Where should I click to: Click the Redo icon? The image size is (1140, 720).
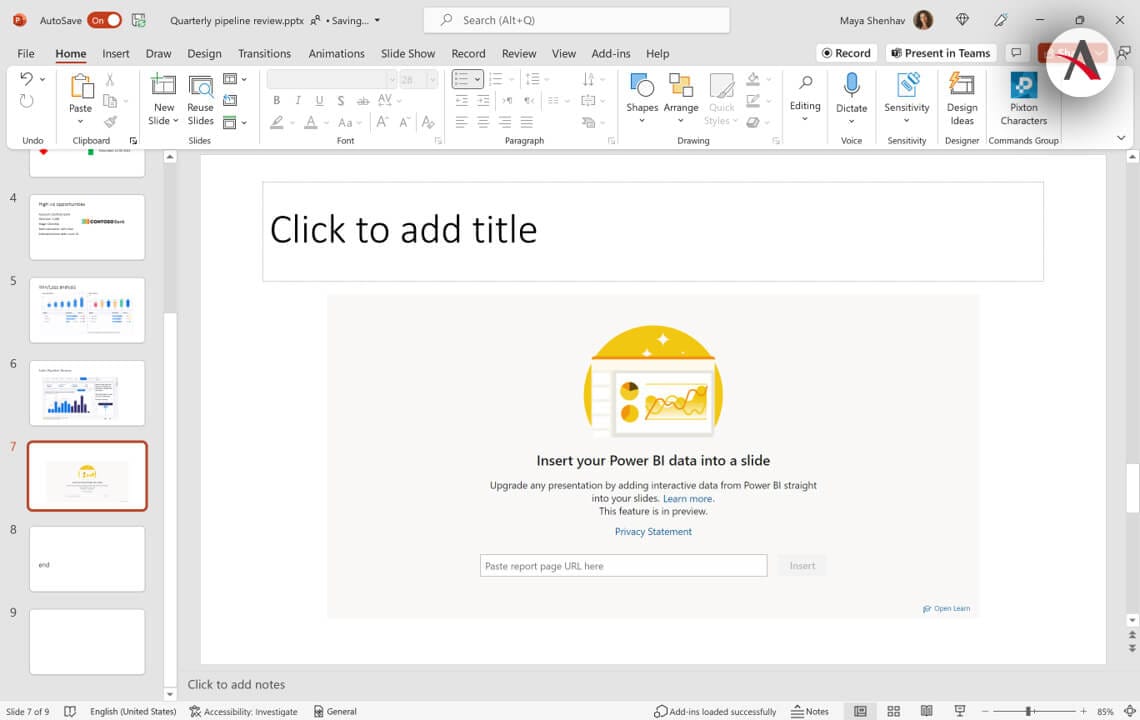click(26, 101)
